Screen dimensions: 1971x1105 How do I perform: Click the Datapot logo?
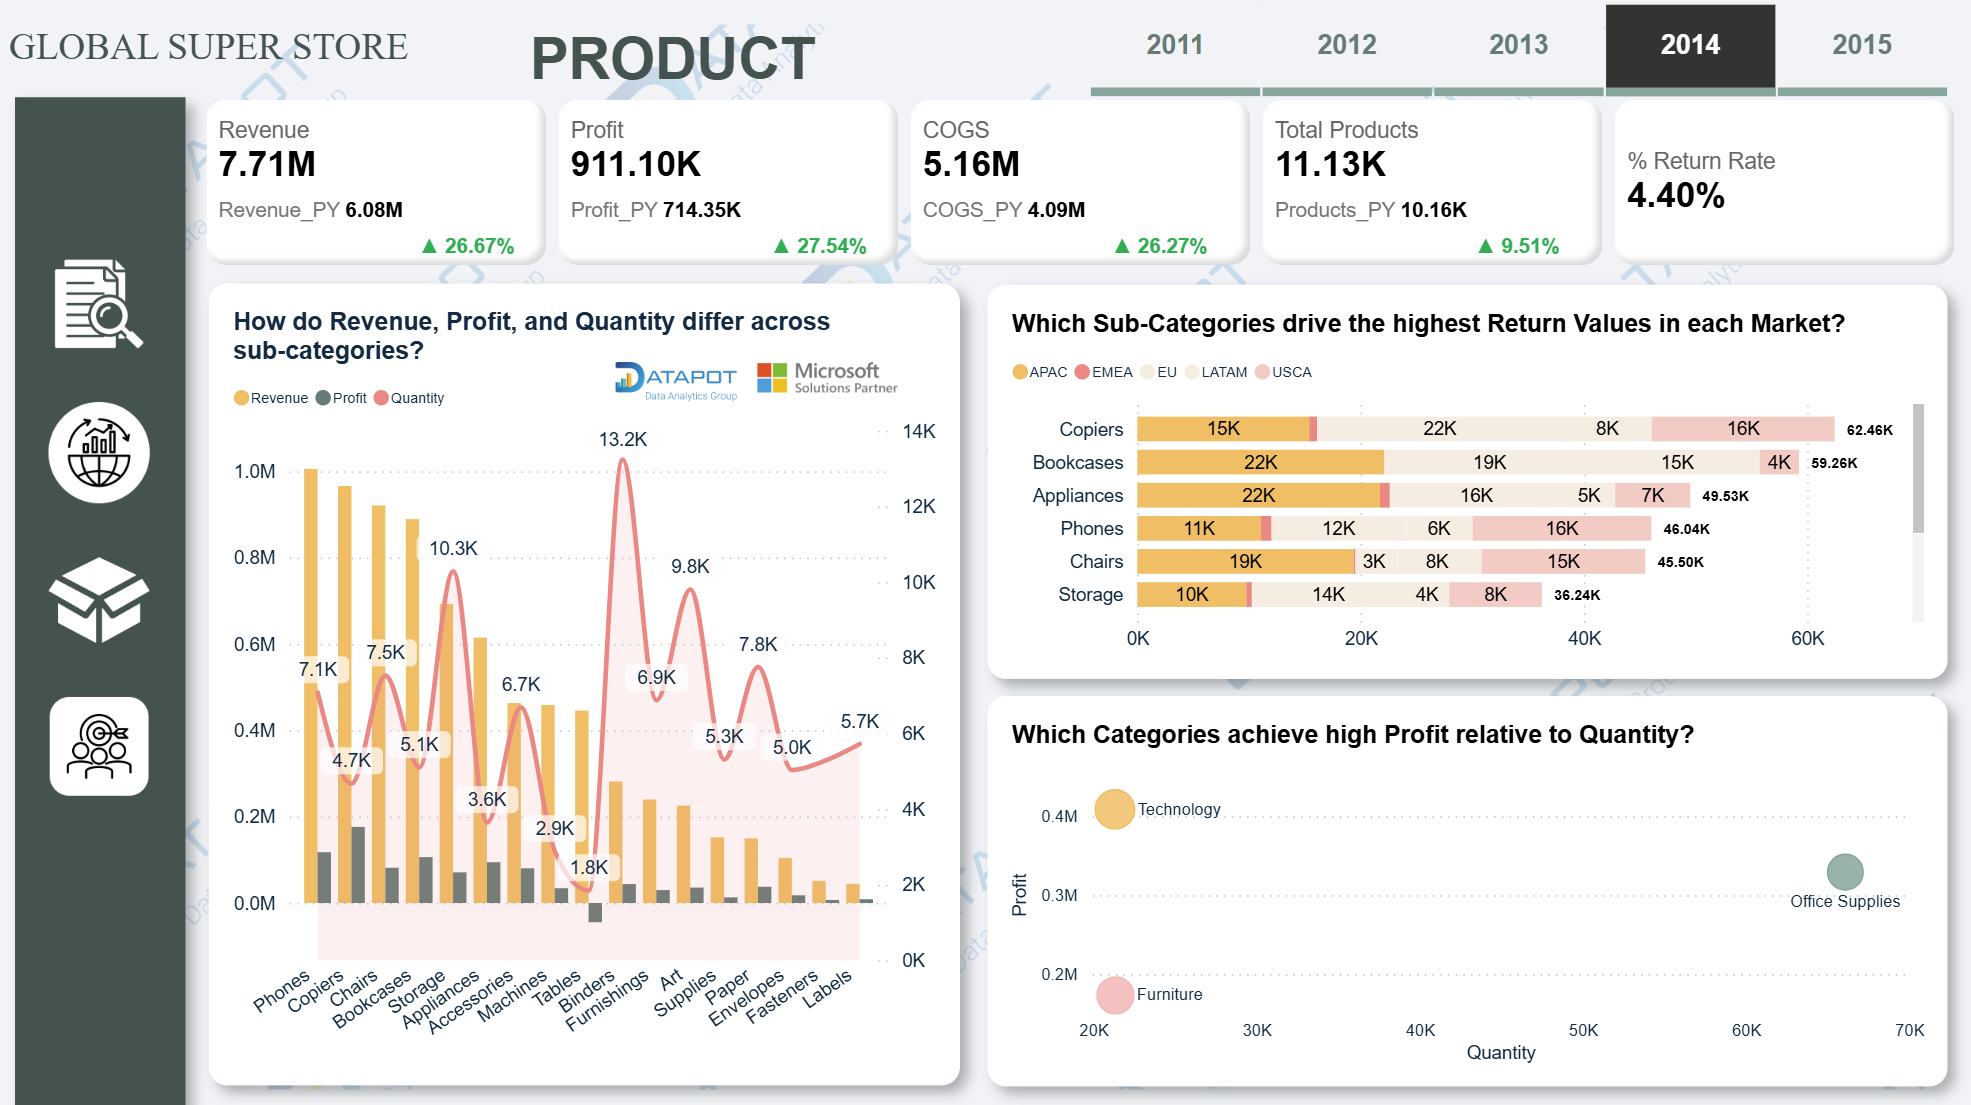[x=676, y=381]
